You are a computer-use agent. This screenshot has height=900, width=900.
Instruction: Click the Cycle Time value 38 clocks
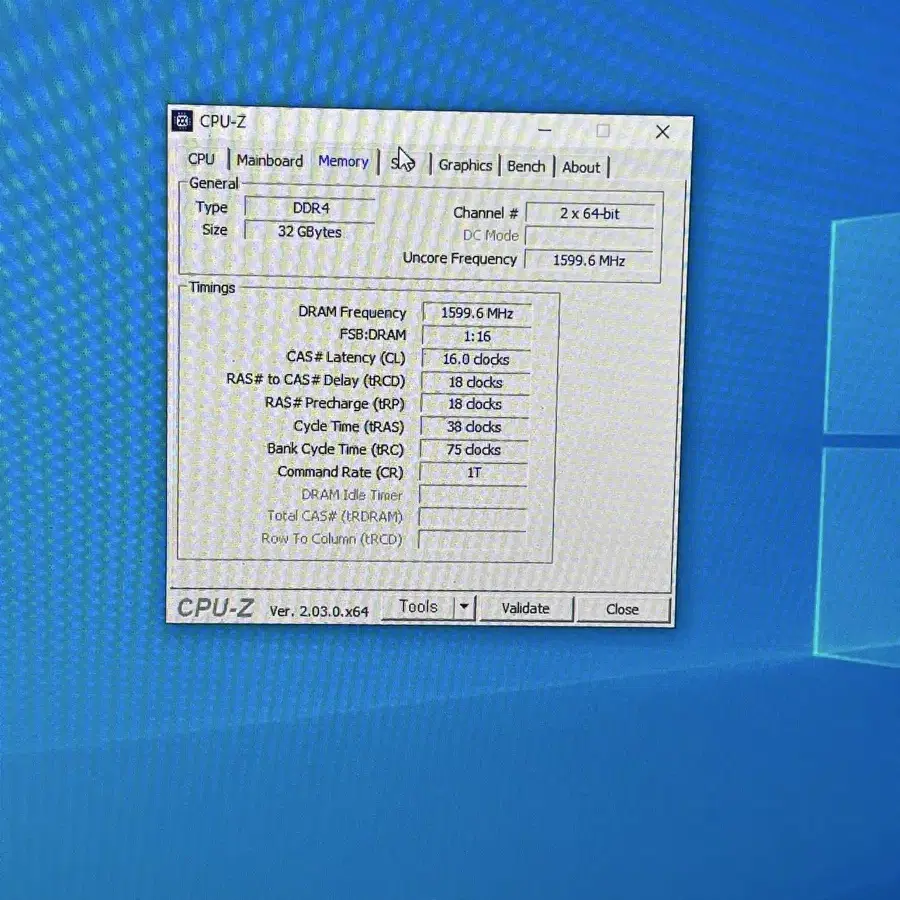pos(474,427)
